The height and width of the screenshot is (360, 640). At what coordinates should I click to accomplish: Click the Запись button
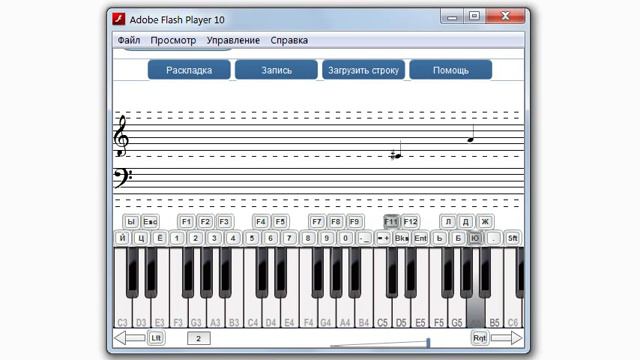tap(276, 70)
